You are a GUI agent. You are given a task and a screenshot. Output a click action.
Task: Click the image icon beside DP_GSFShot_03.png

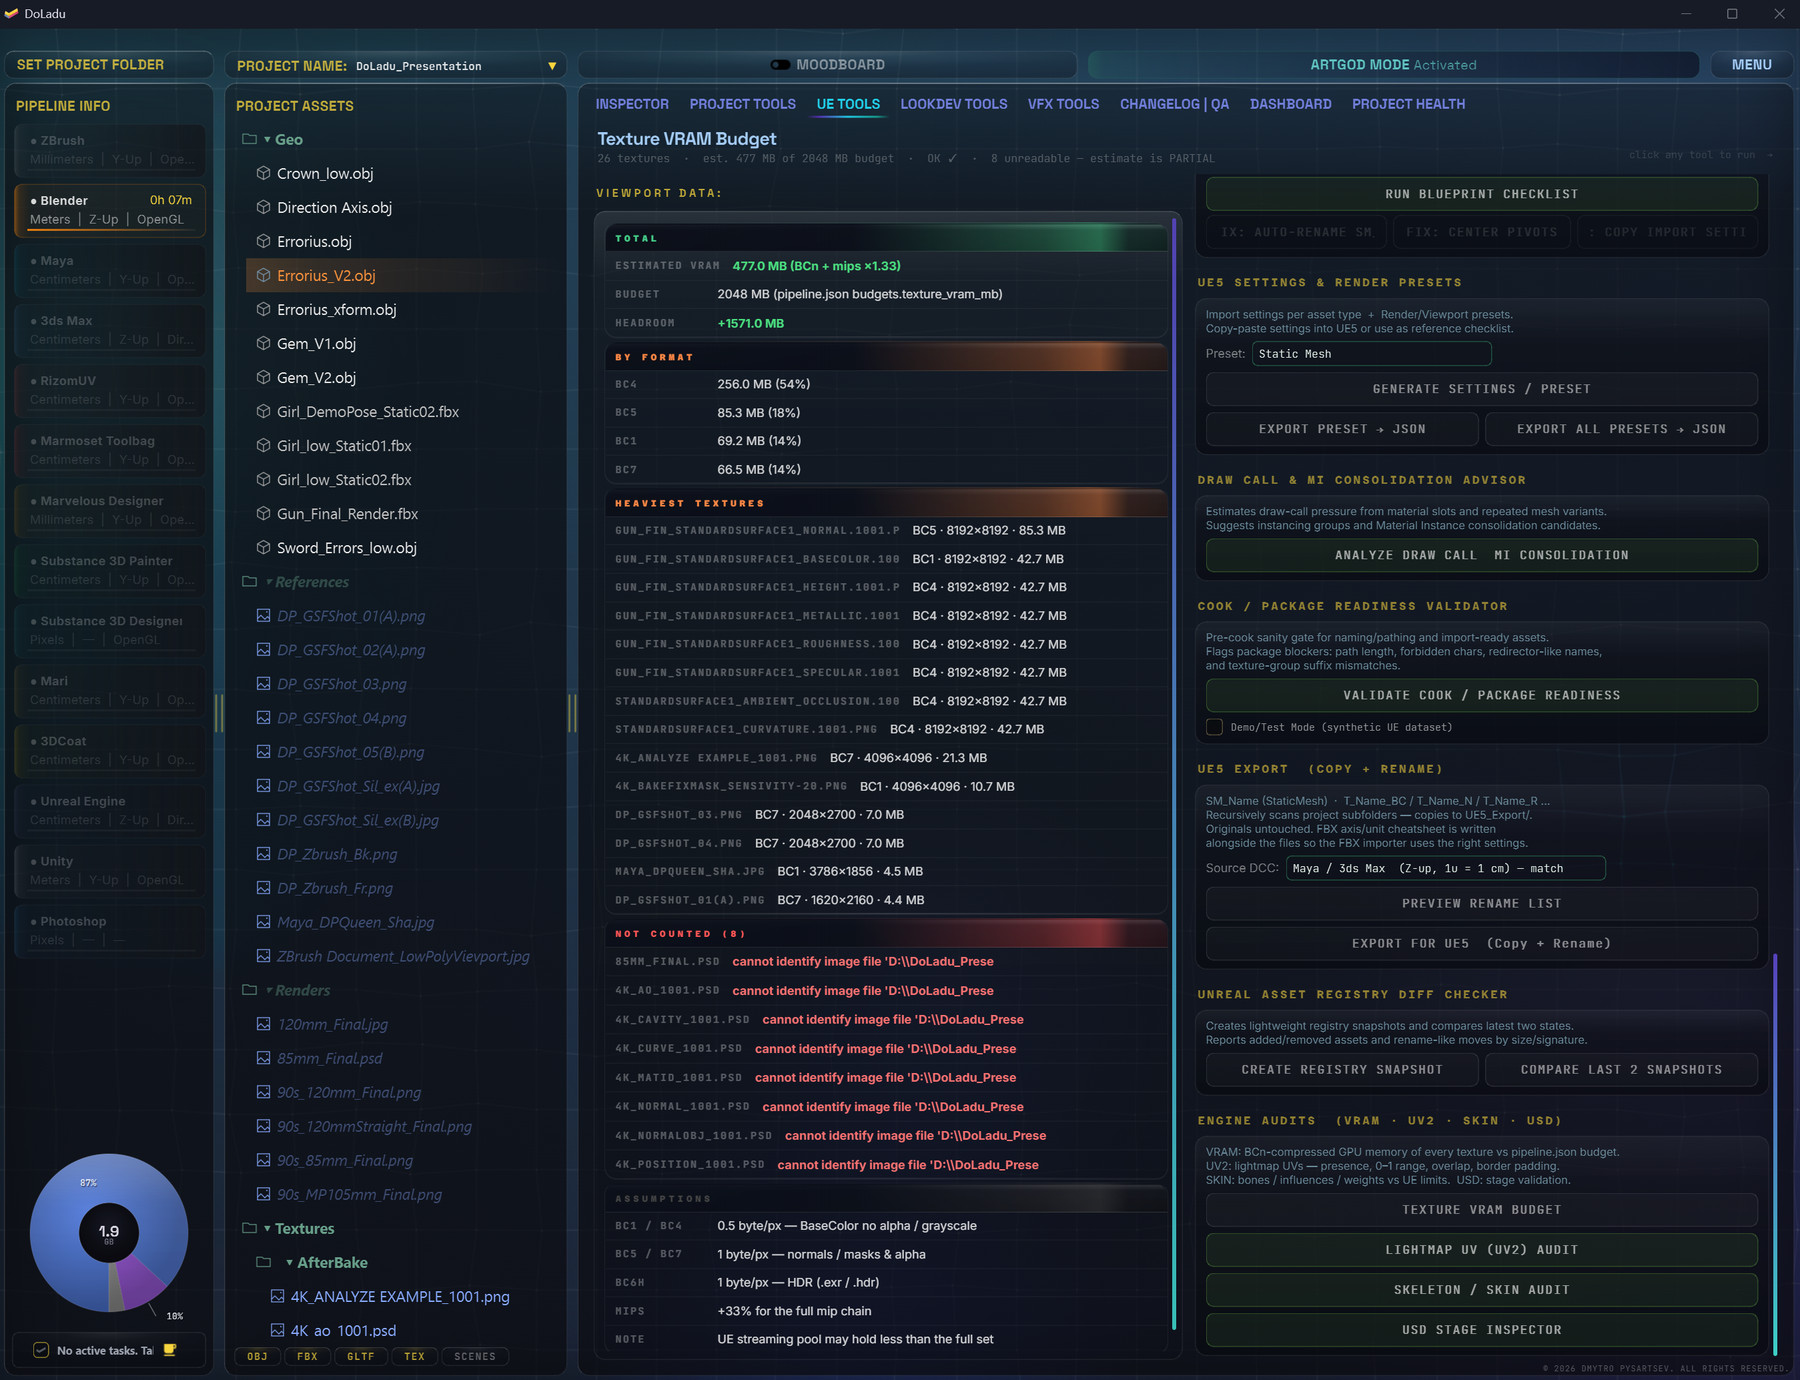pyautogui.click(x=263, y=683)
